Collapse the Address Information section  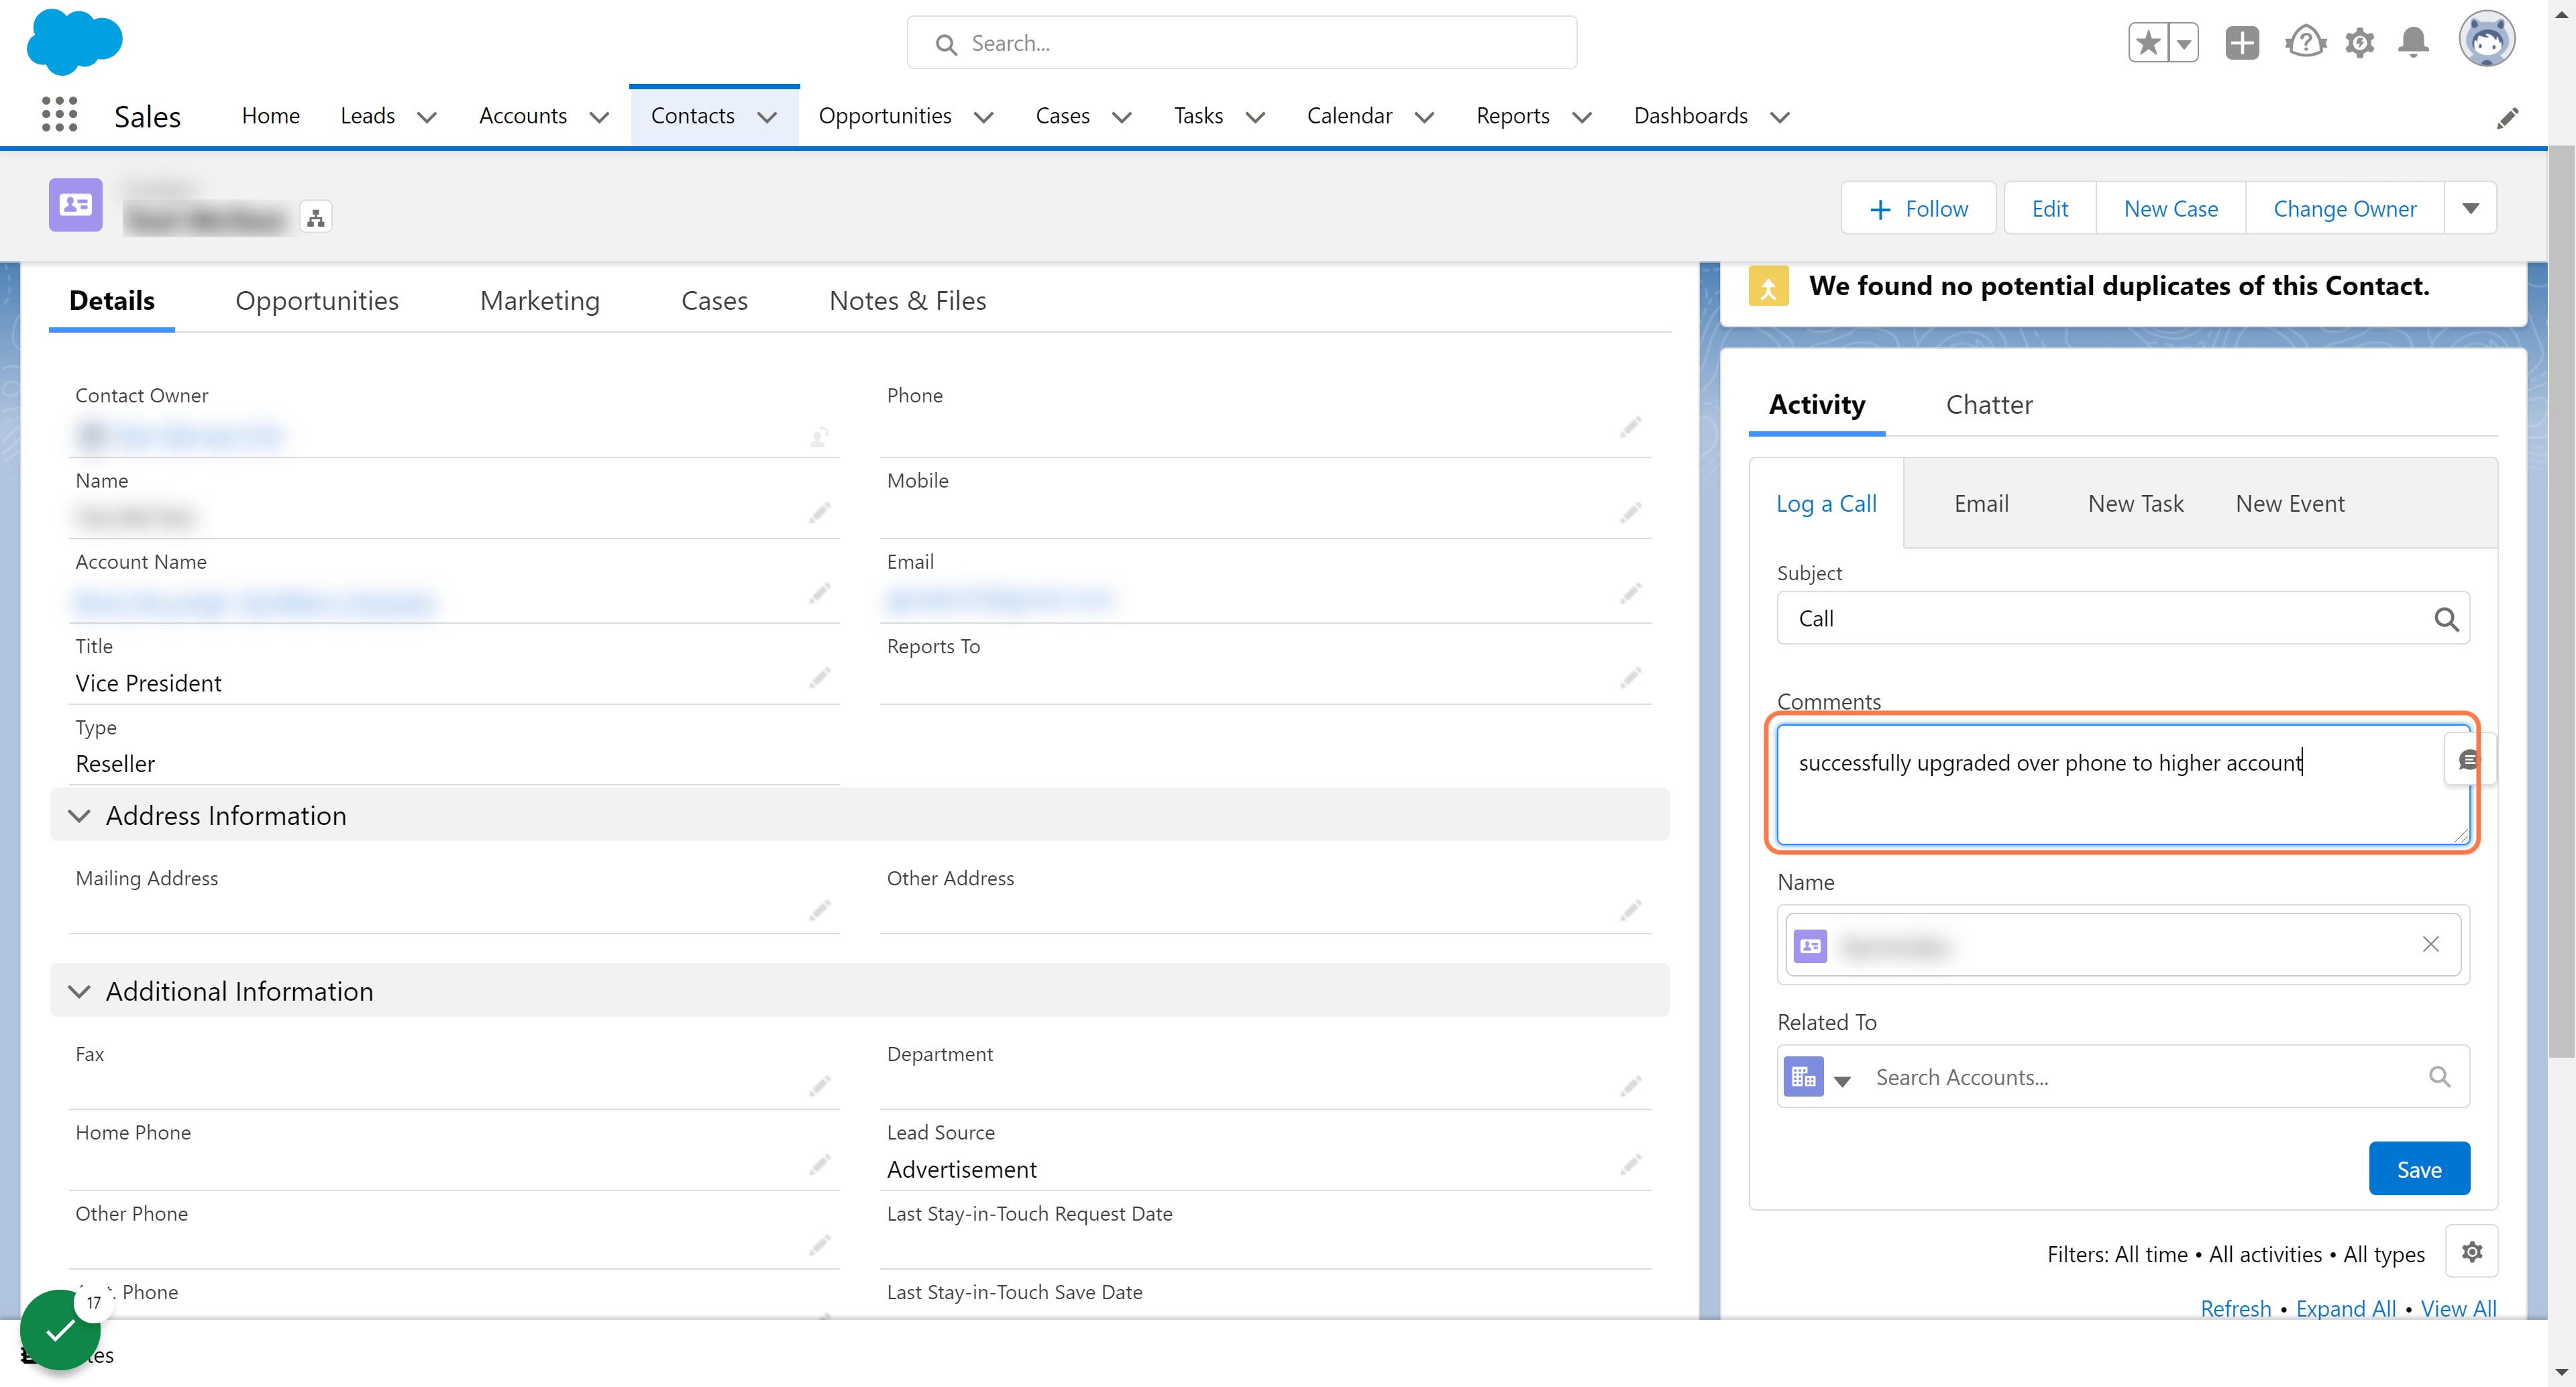tap(79, 816)
